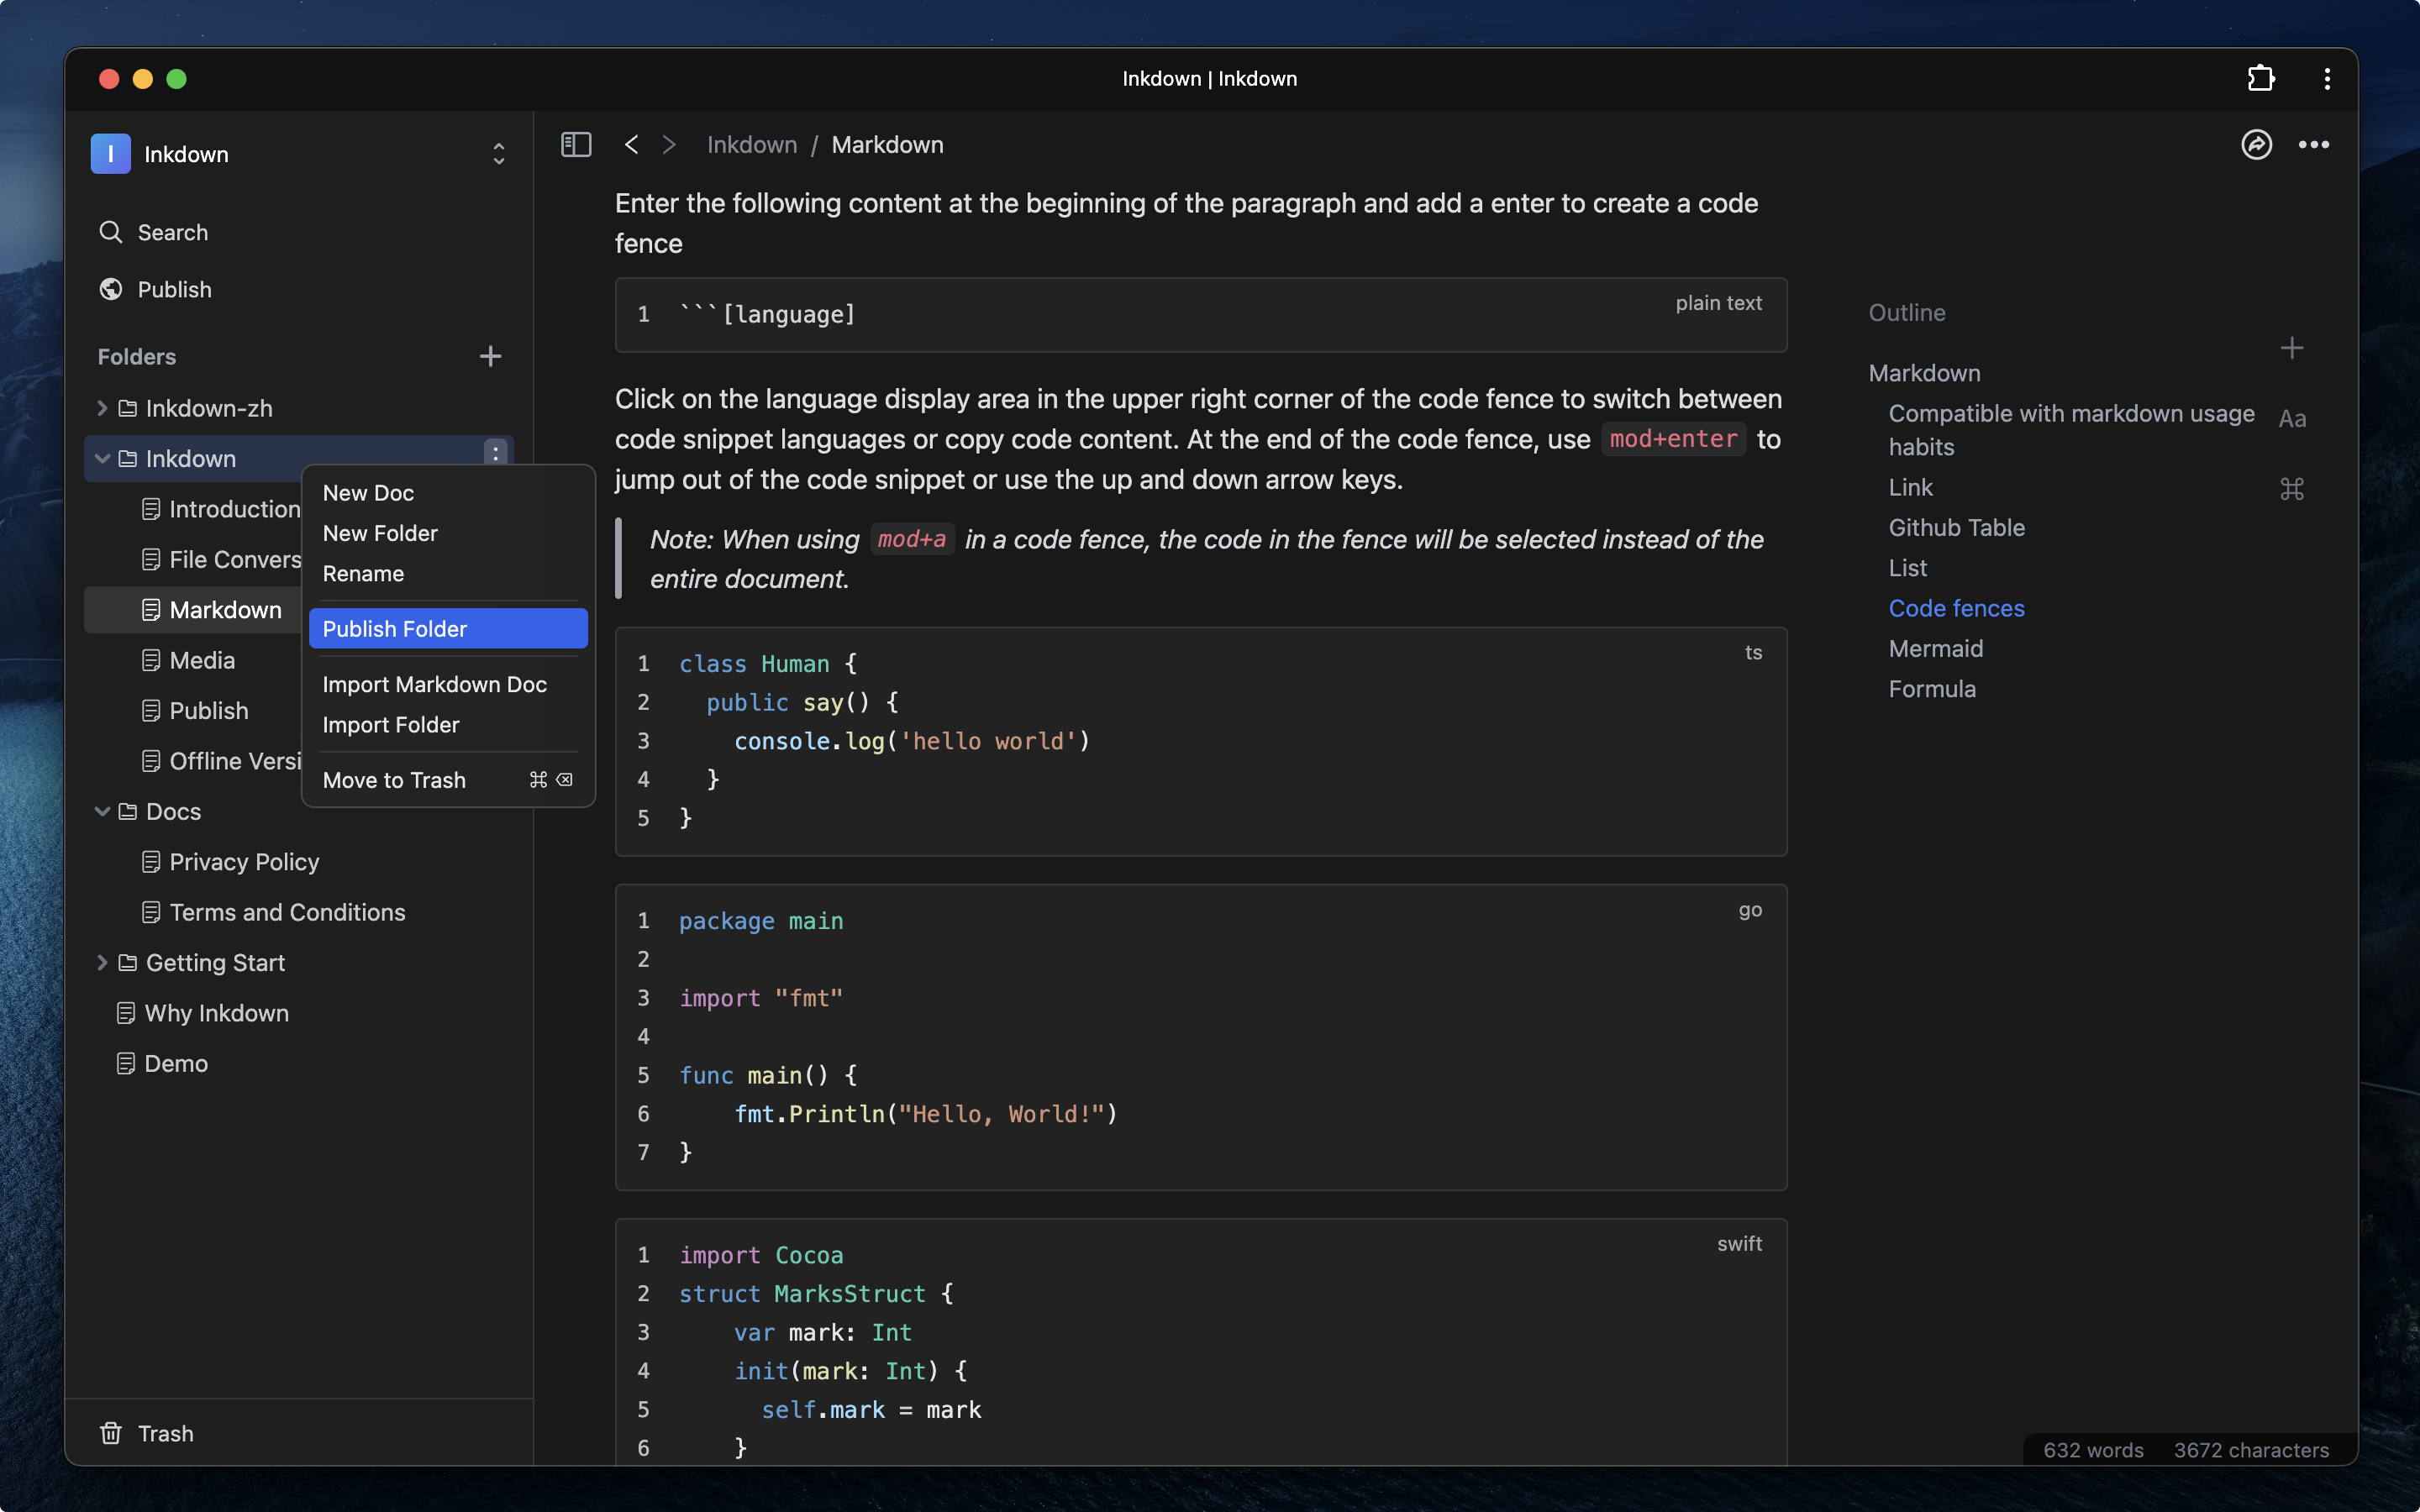Click the '3672 characters' status entry
Screen dimensions: 2420x1512
click(2251, 1450)
